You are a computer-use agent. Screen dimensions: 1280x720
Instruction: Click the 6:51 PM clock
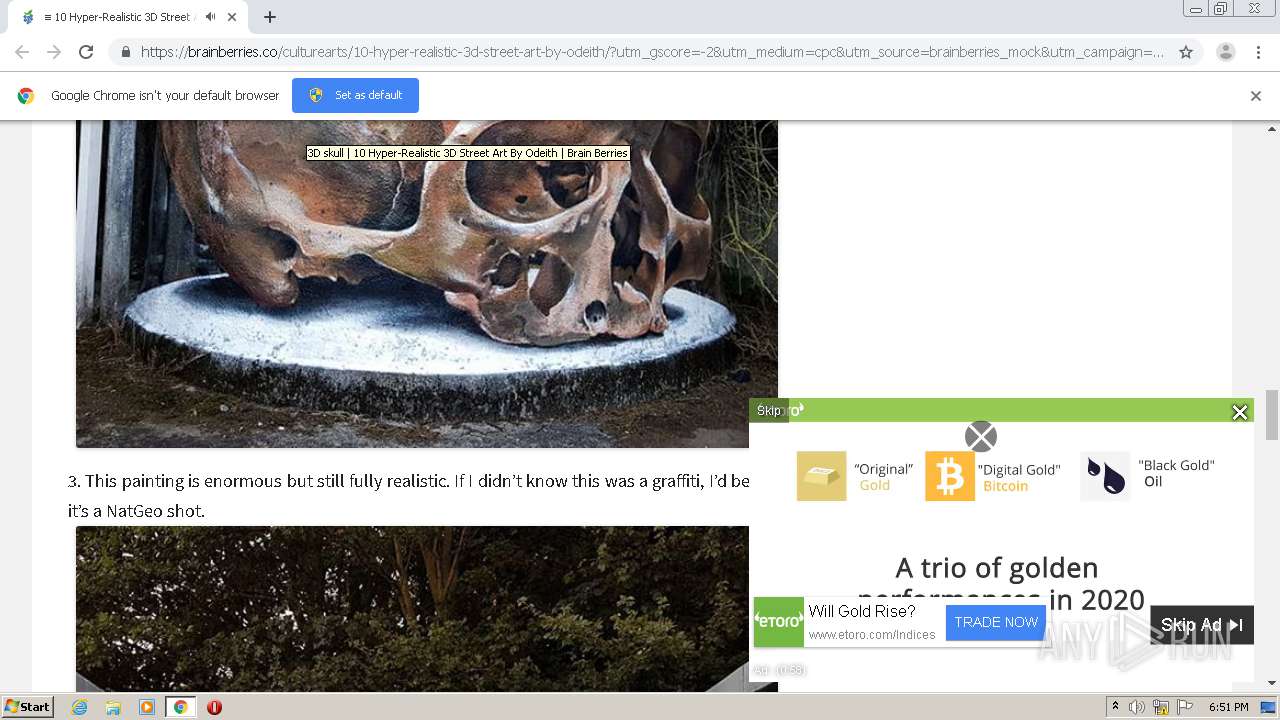(x=1229, y=707)
